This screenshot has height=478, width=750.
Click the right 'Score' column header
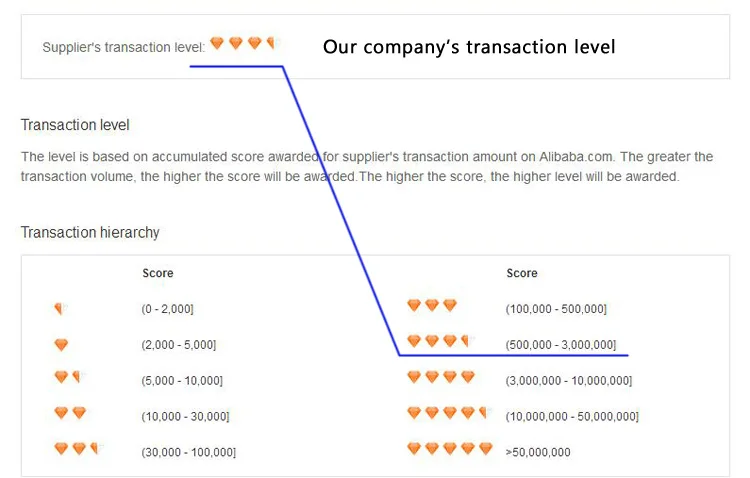click(x=522, y=273)
